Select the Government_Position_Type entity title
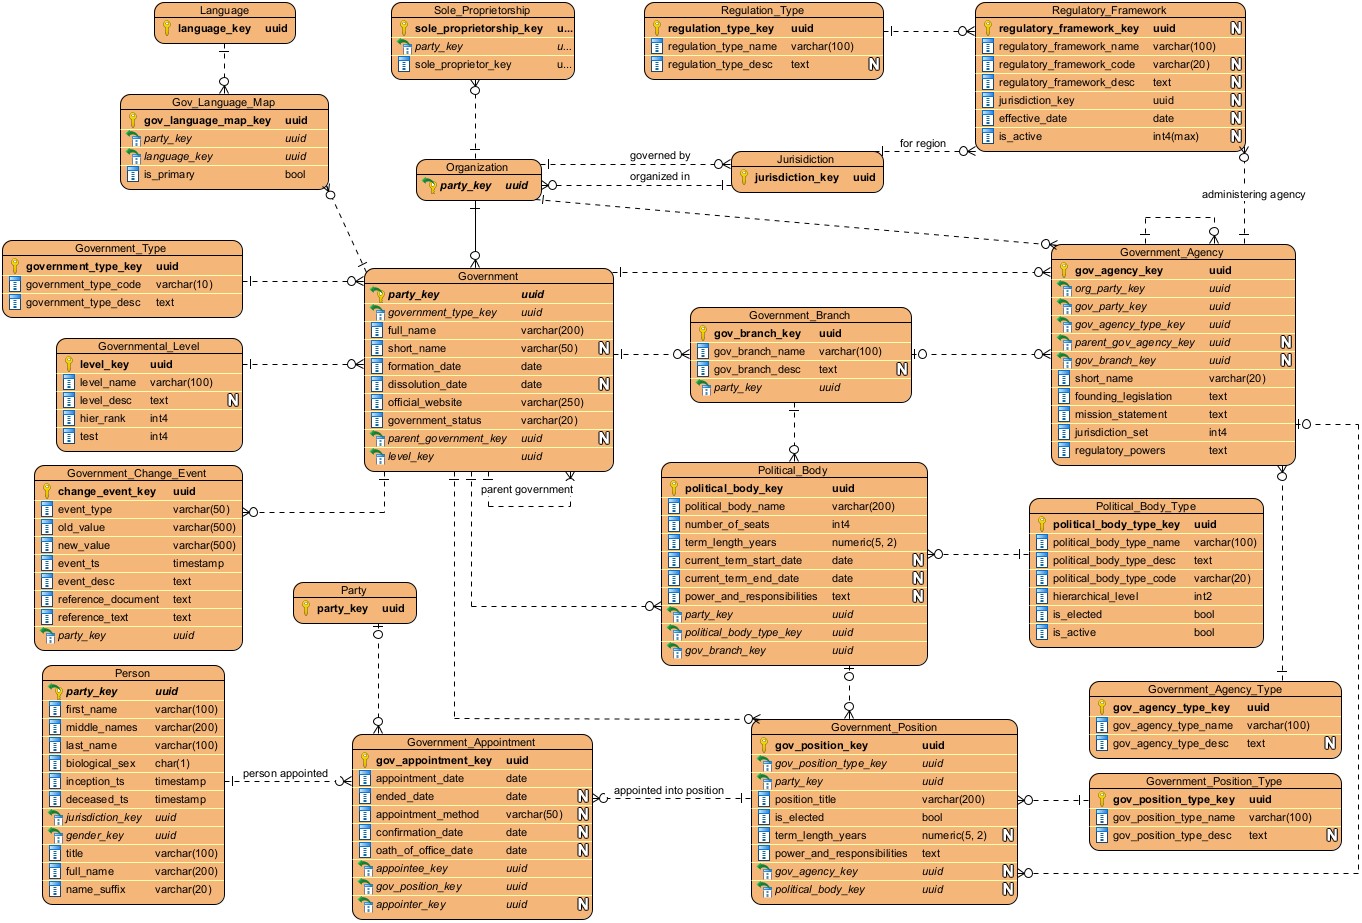The height and width of the screenshot is (923, 1362). 1213,782
